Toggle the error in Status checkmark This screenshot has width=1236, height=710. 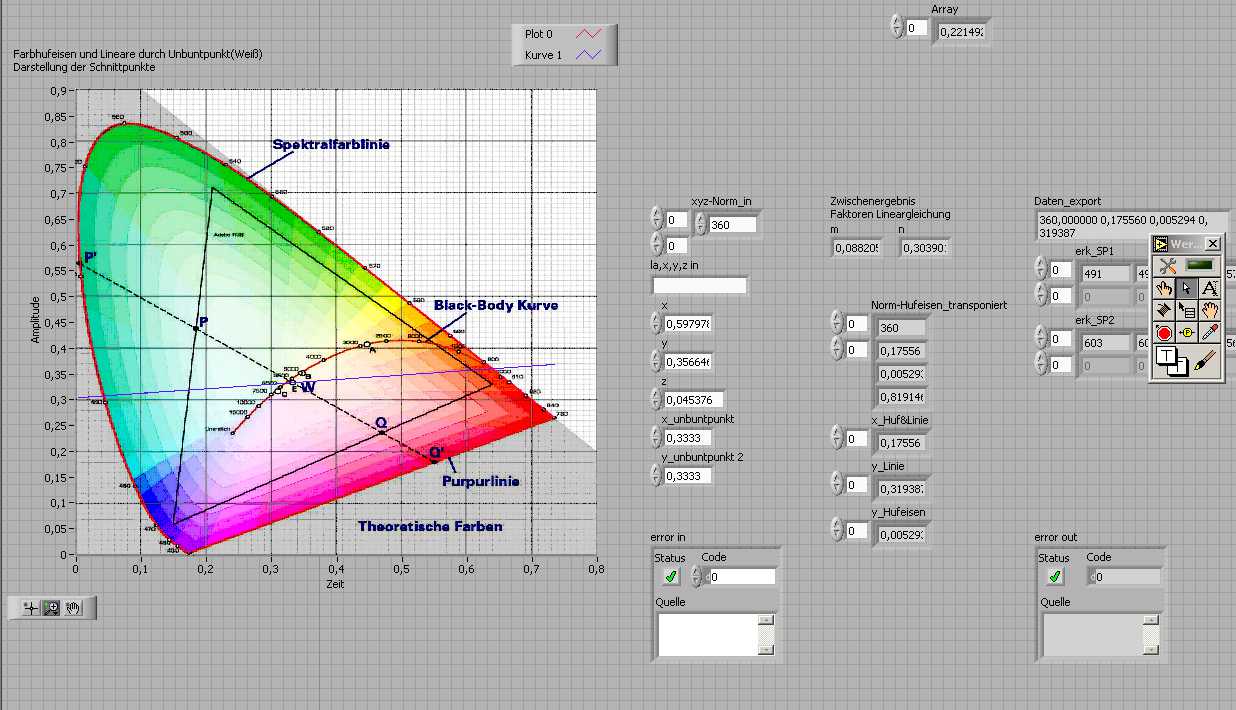pos(671,576)
